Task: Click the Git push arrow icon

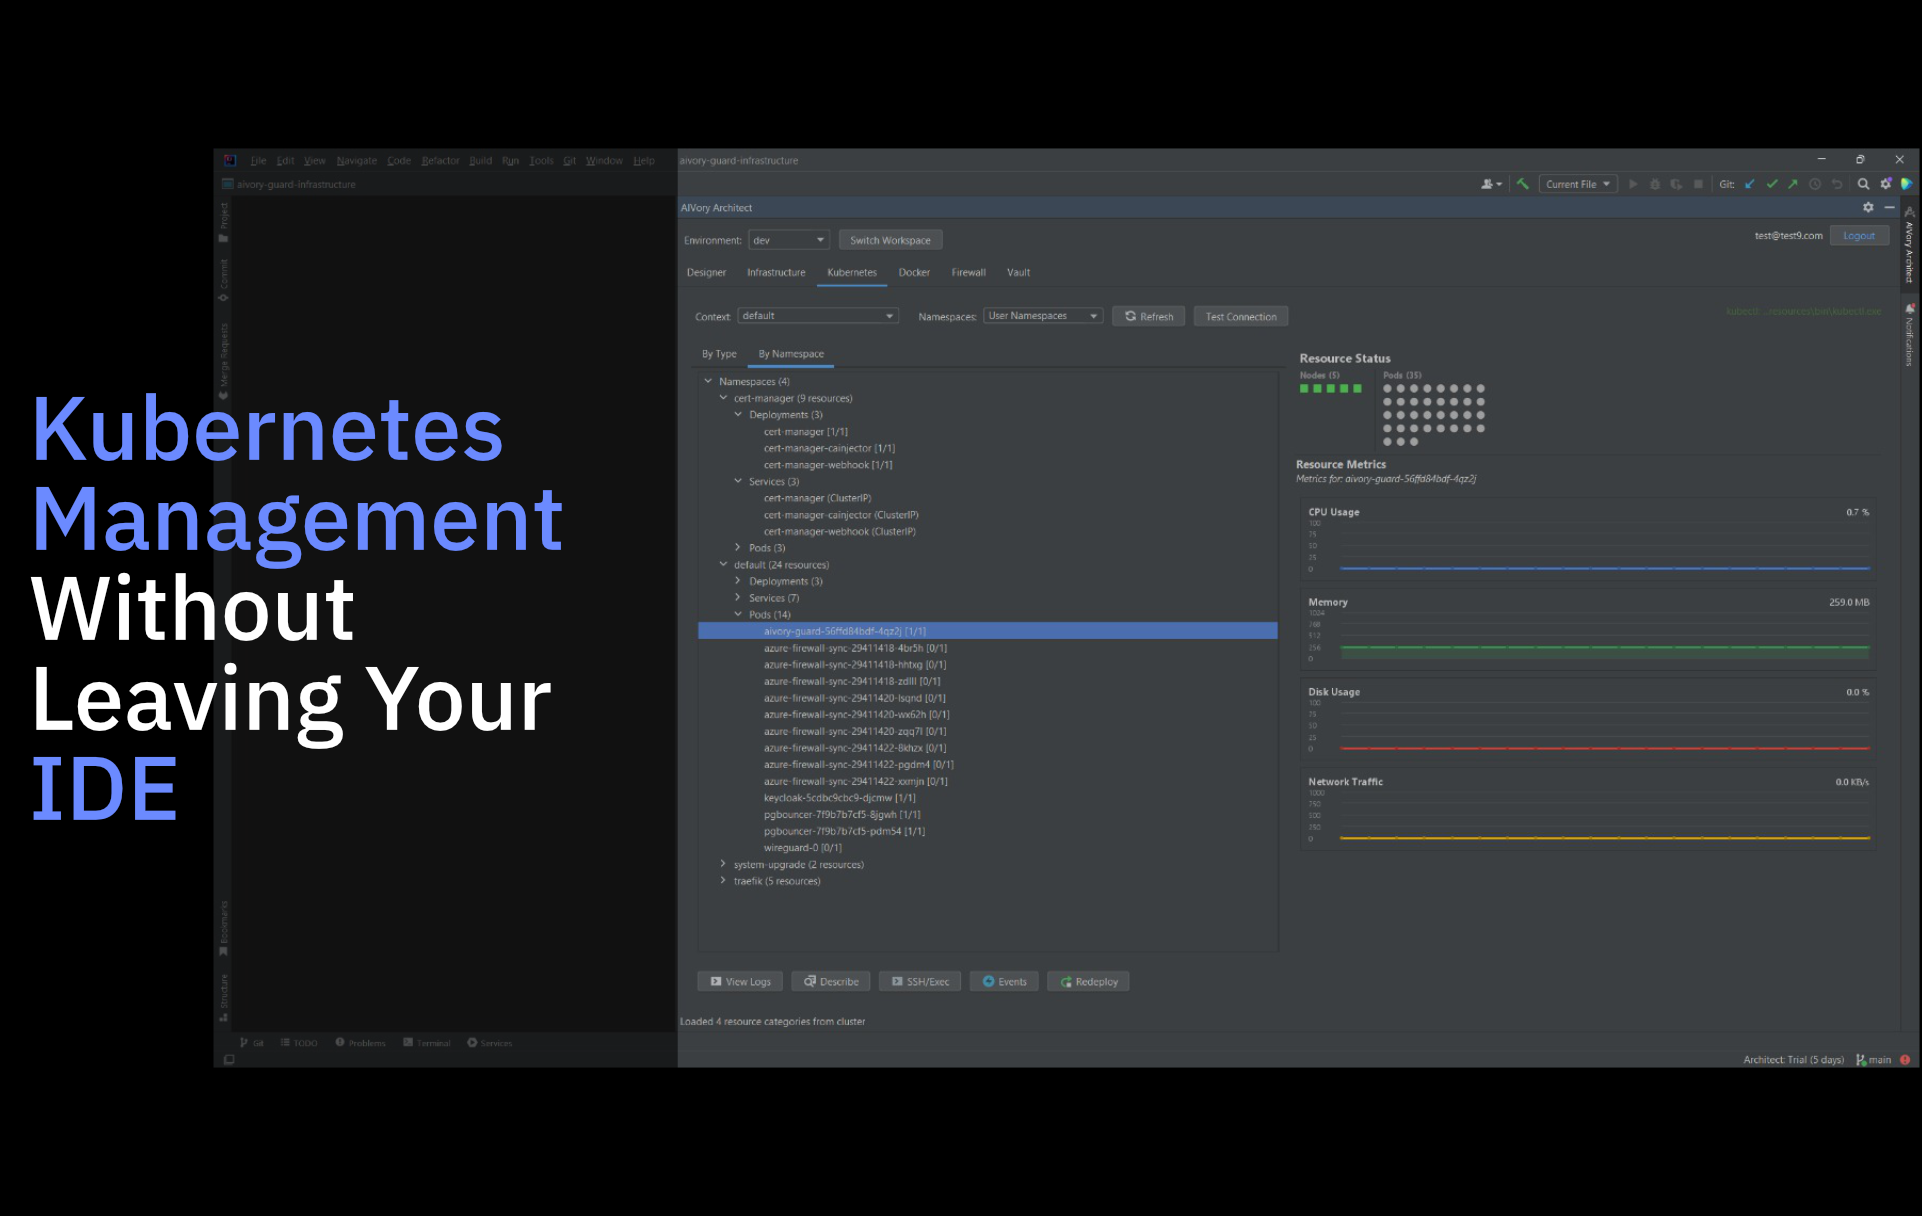Action: [1793, 184]
